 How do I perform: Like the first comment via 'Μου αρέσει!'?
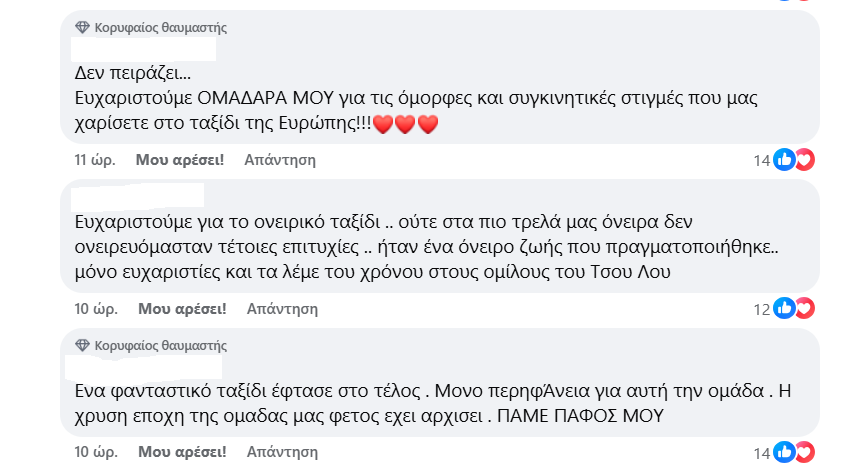180,160
